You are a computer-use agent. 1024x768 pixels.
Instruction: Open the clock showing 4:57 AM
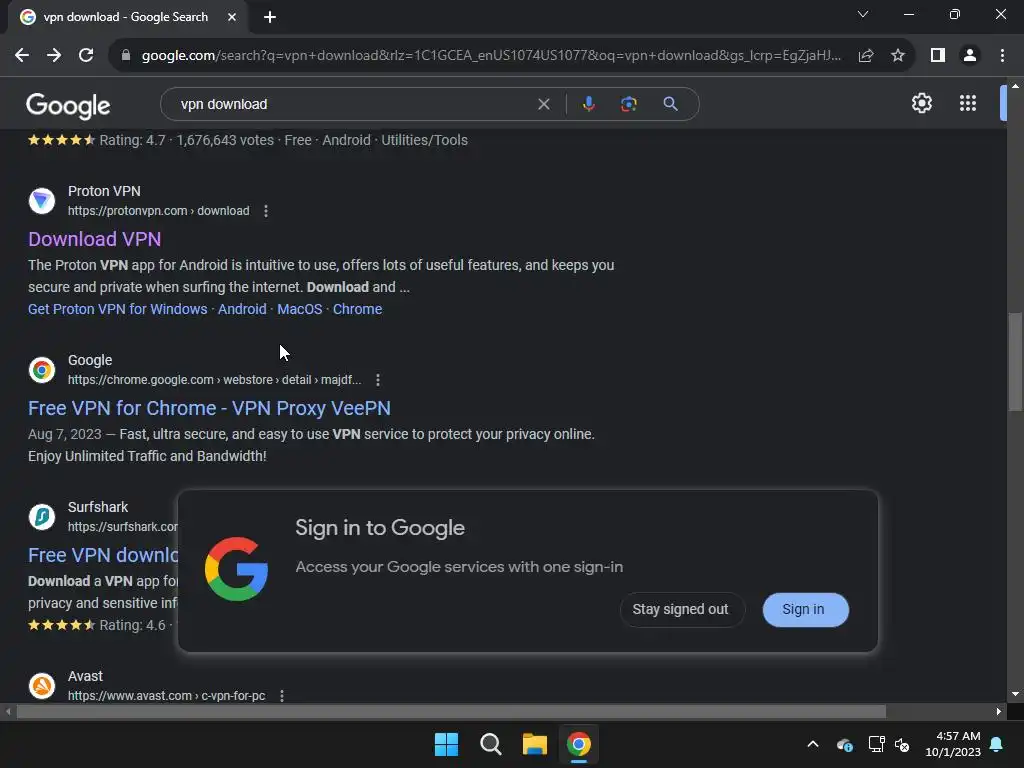953,744
